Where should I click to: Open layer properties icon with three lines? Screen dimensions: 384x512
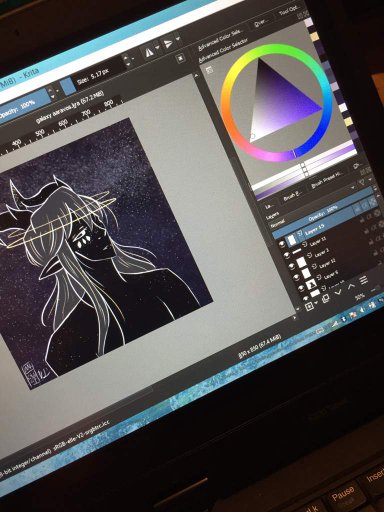364,280
